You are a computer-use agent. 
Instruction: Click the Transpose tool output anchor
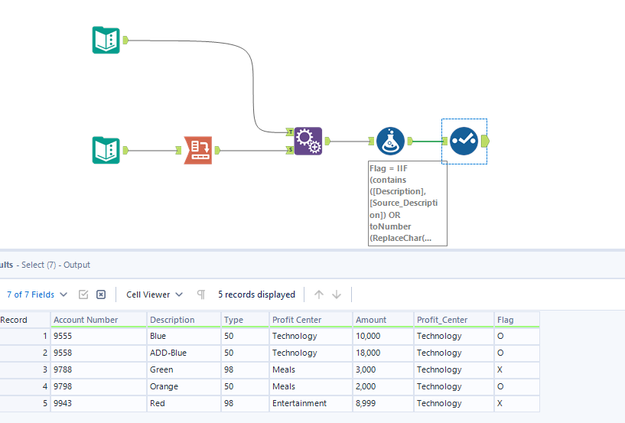pos(217,150)
